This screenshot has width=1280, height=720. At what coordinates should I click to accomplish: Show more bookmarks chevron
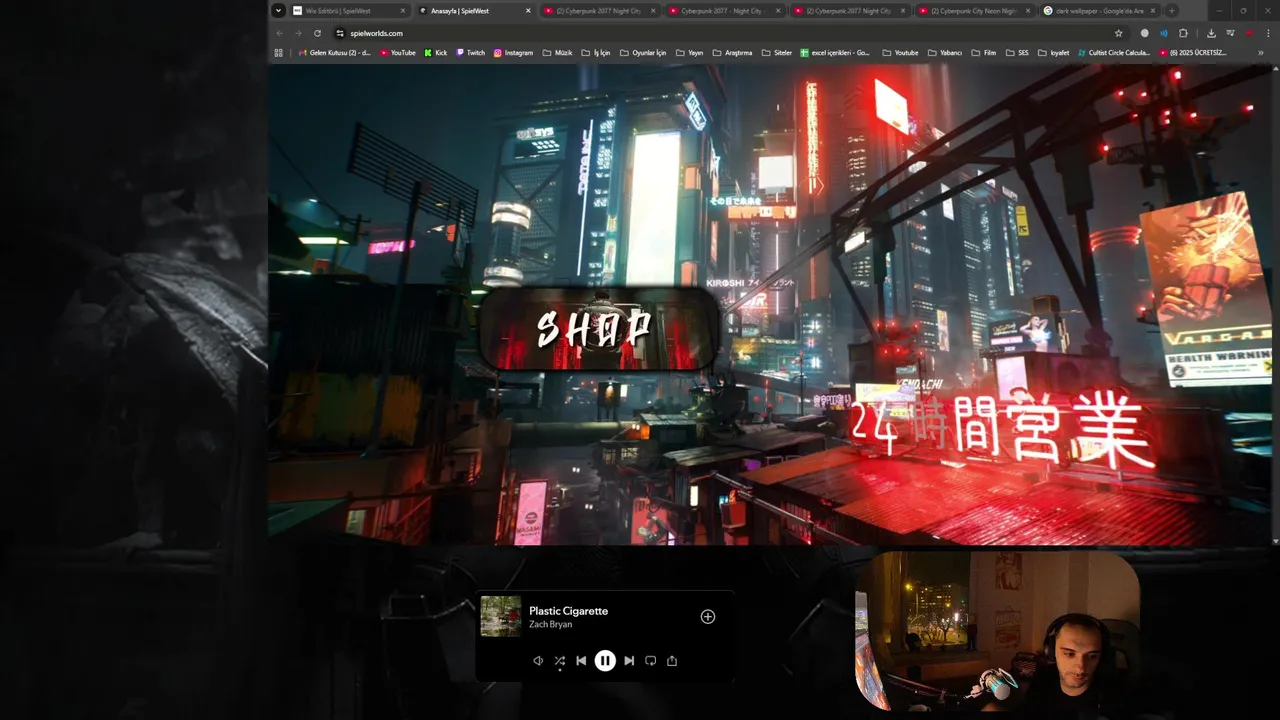click(1260, 53)
